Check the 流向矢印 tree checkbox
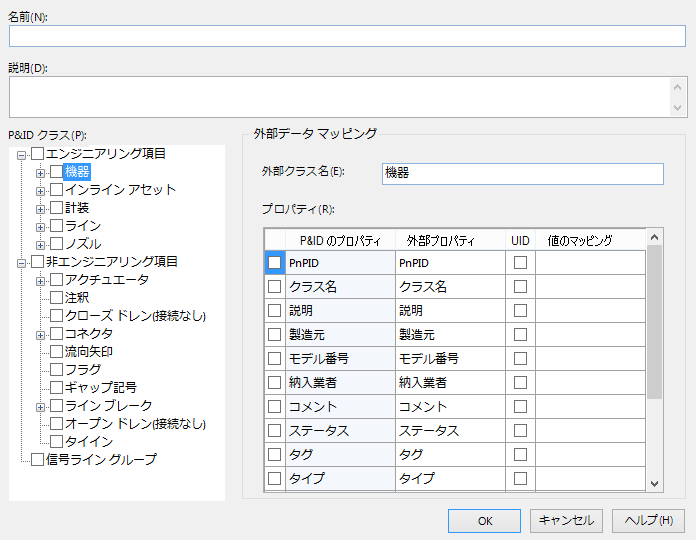696x540 pixels. (56, 352)
